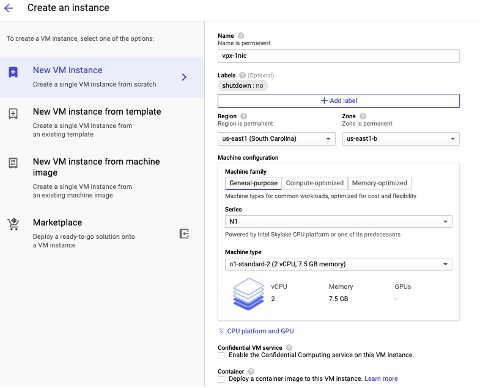Open the help icon next to Container
The height and width of the screenshot is (388, 480).
coord(251,371)
